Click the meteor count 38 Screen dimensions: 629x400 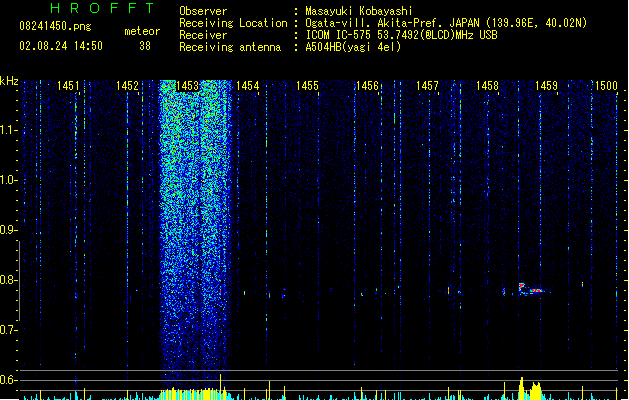(145, 46)
